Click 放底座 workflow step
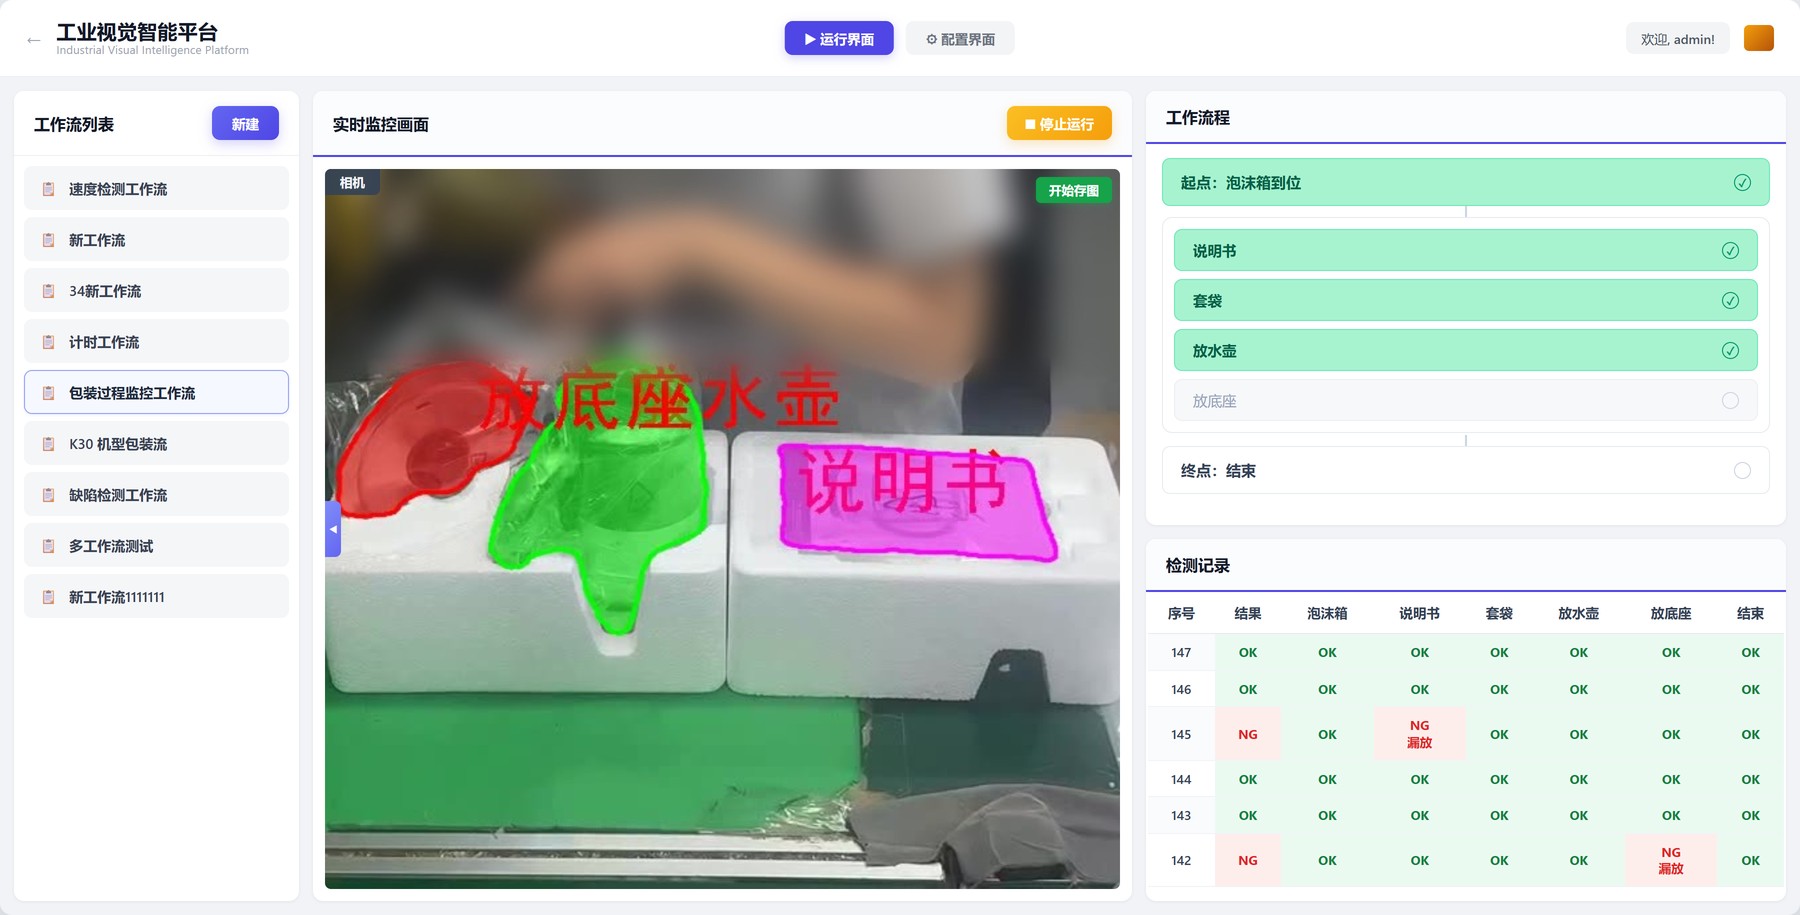Image resolution: width=1800 pixels, height=915 pixels. click(1465, 400)
